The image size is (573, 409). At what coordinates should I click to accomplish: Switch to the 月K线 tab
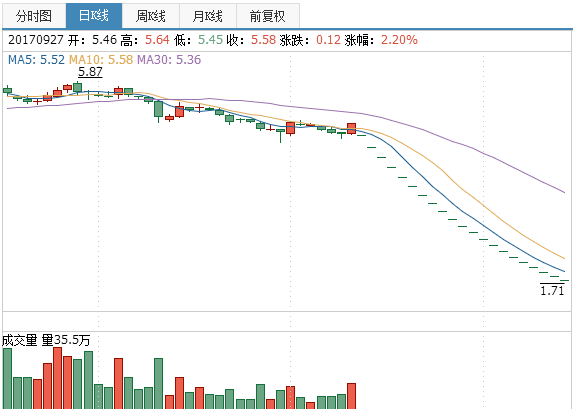208,16
